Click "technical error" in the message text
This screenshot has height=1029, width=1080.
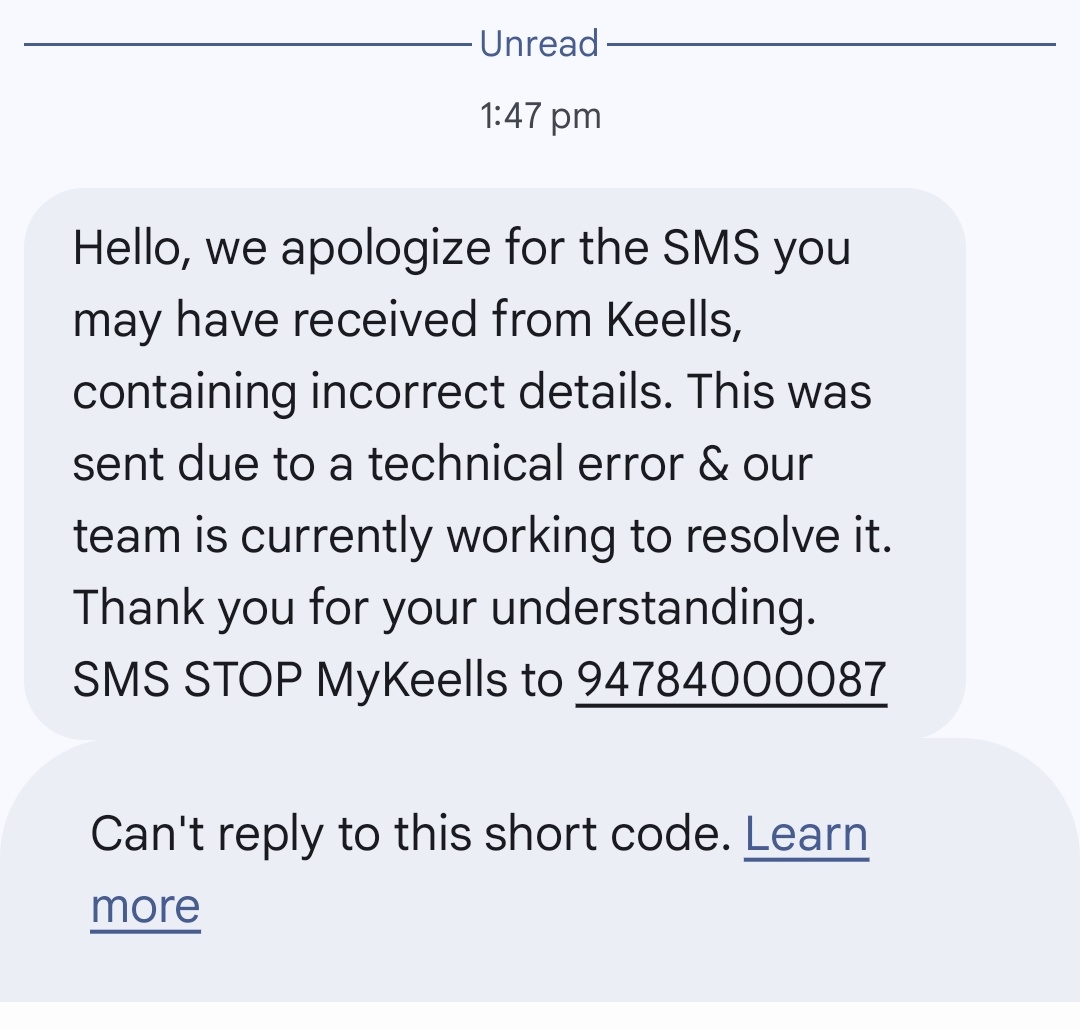tap(526, 464)
